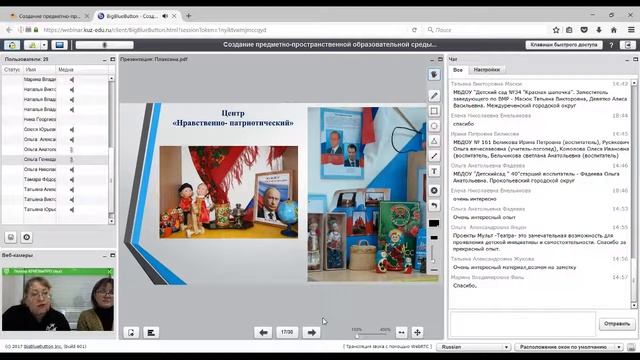Open the upload presentation dialog
The image size is (640, 360).
pyautogui.click(x=131, y=333)
